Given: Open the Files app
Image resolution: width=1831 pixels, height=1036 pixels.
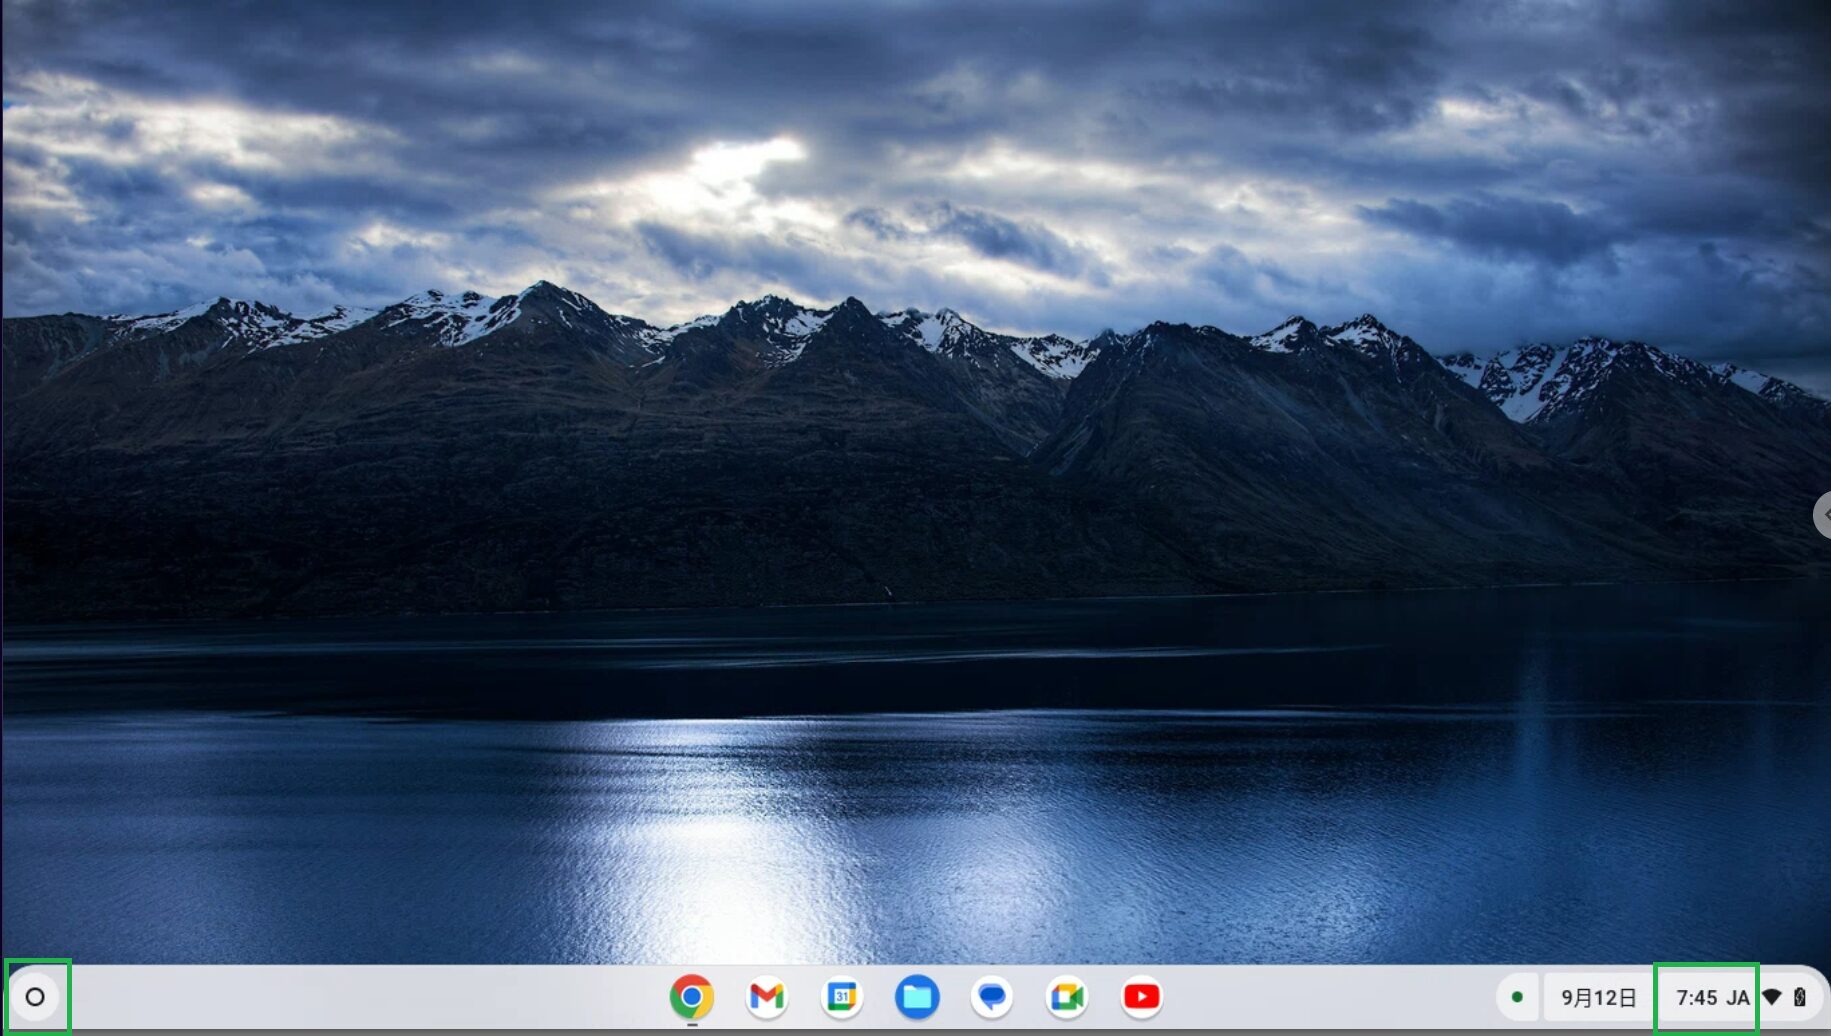Looking at the screenshot, I should 917,997.
